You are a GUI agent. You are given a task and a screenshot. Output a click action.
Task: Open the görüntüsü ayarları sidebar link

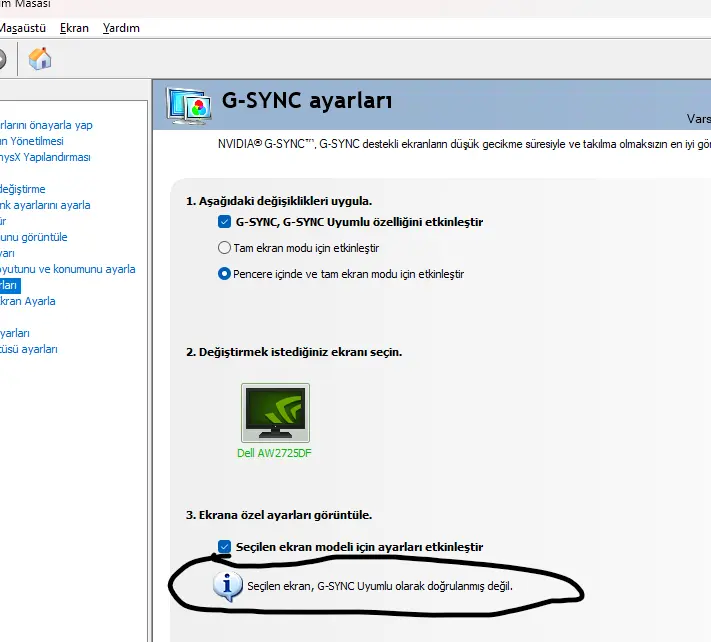click(x=29, y=349)
